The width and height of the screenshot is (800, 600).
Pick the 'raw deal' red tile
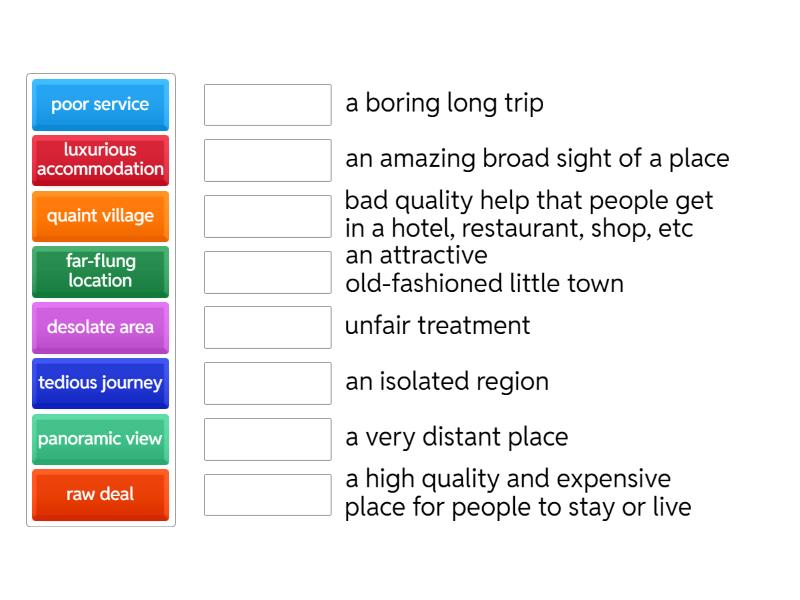click(x=100, y=495)
